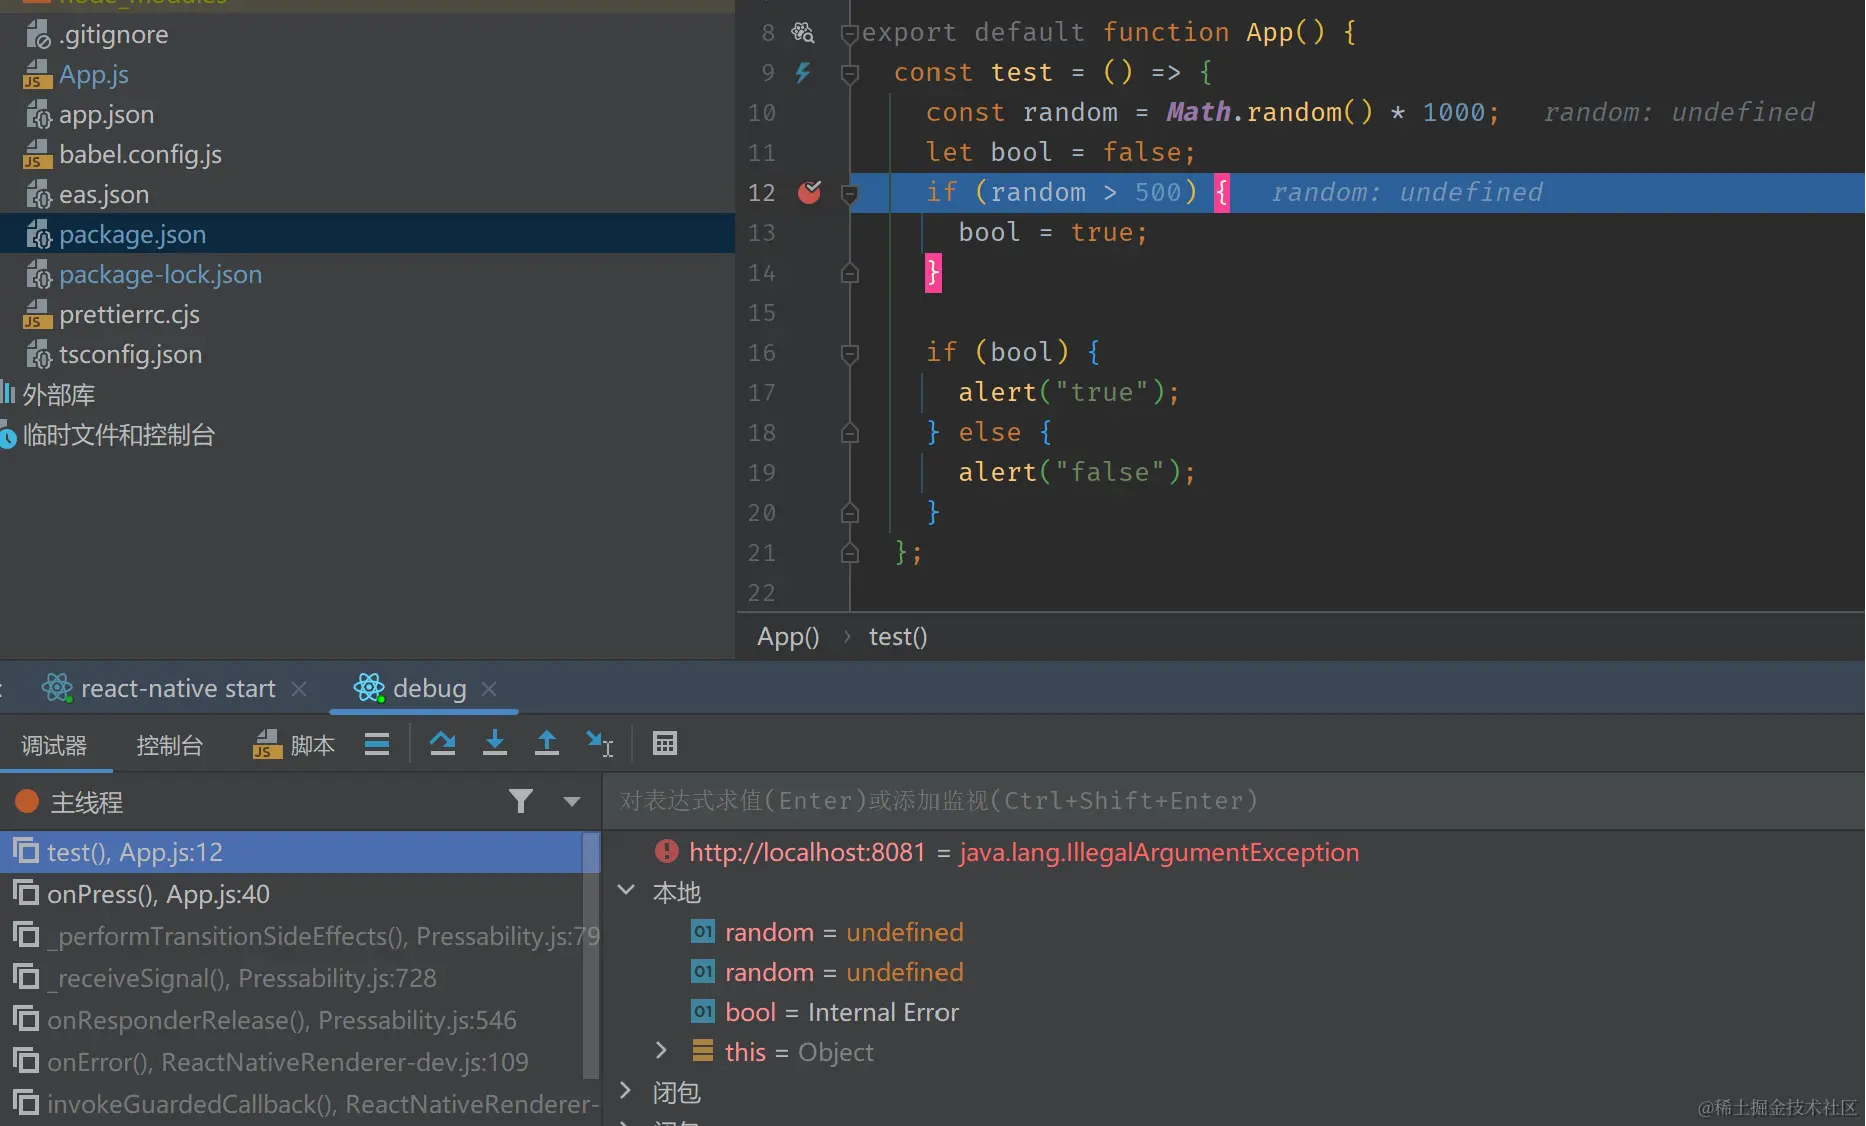This screenshot has width=1866, height=1126.
Task: Filter frames with the funnel icon
Action: (520, 801)
